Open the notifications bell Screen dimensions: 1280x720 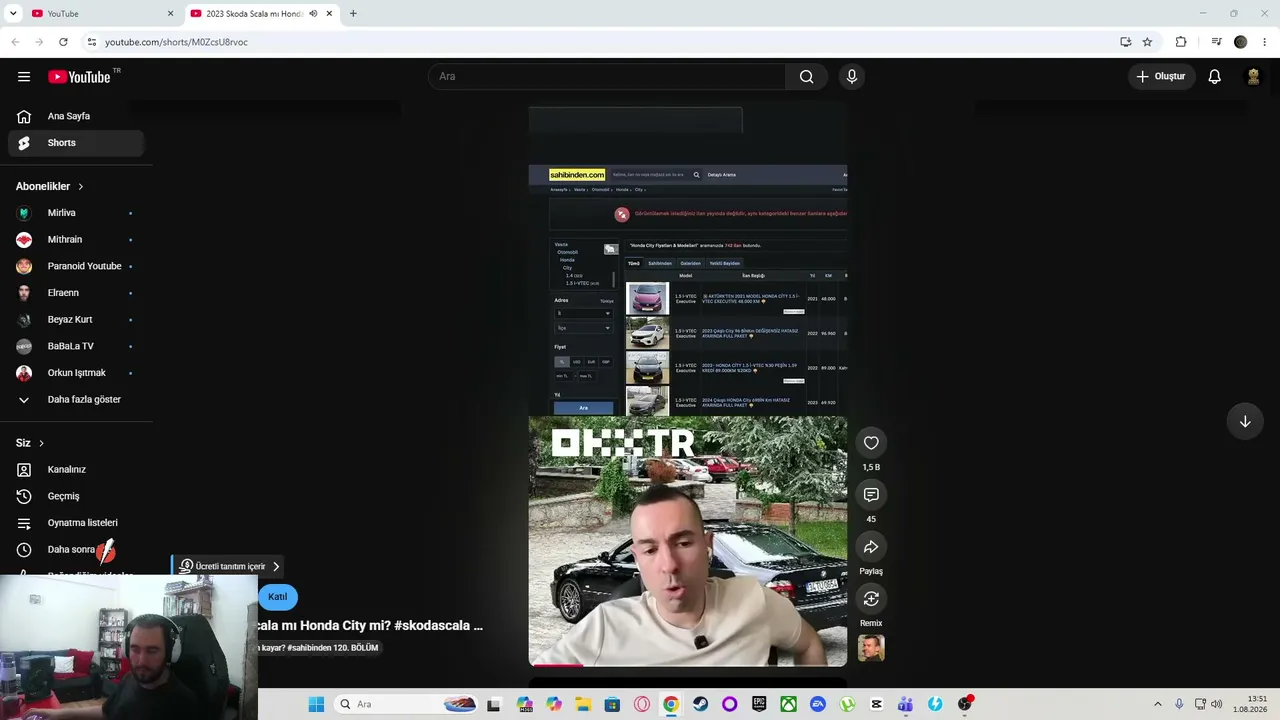1214,77
